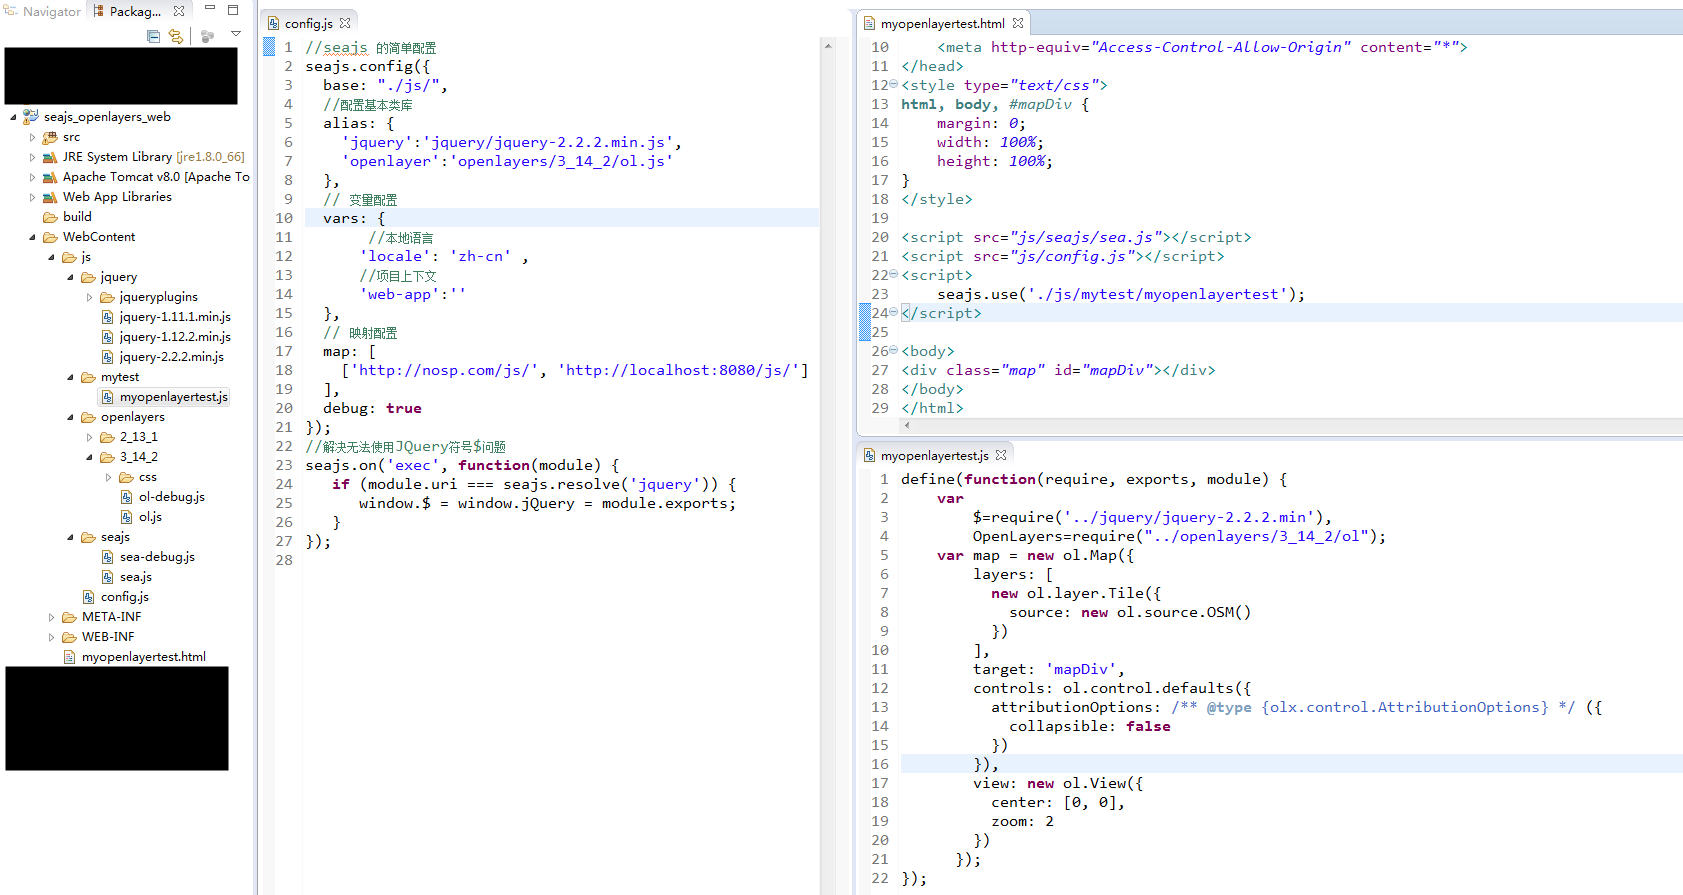The height and width of the screenshot is (895, 1683).
Task: Collapse the WebContent folder
Action: pos(32,237)
